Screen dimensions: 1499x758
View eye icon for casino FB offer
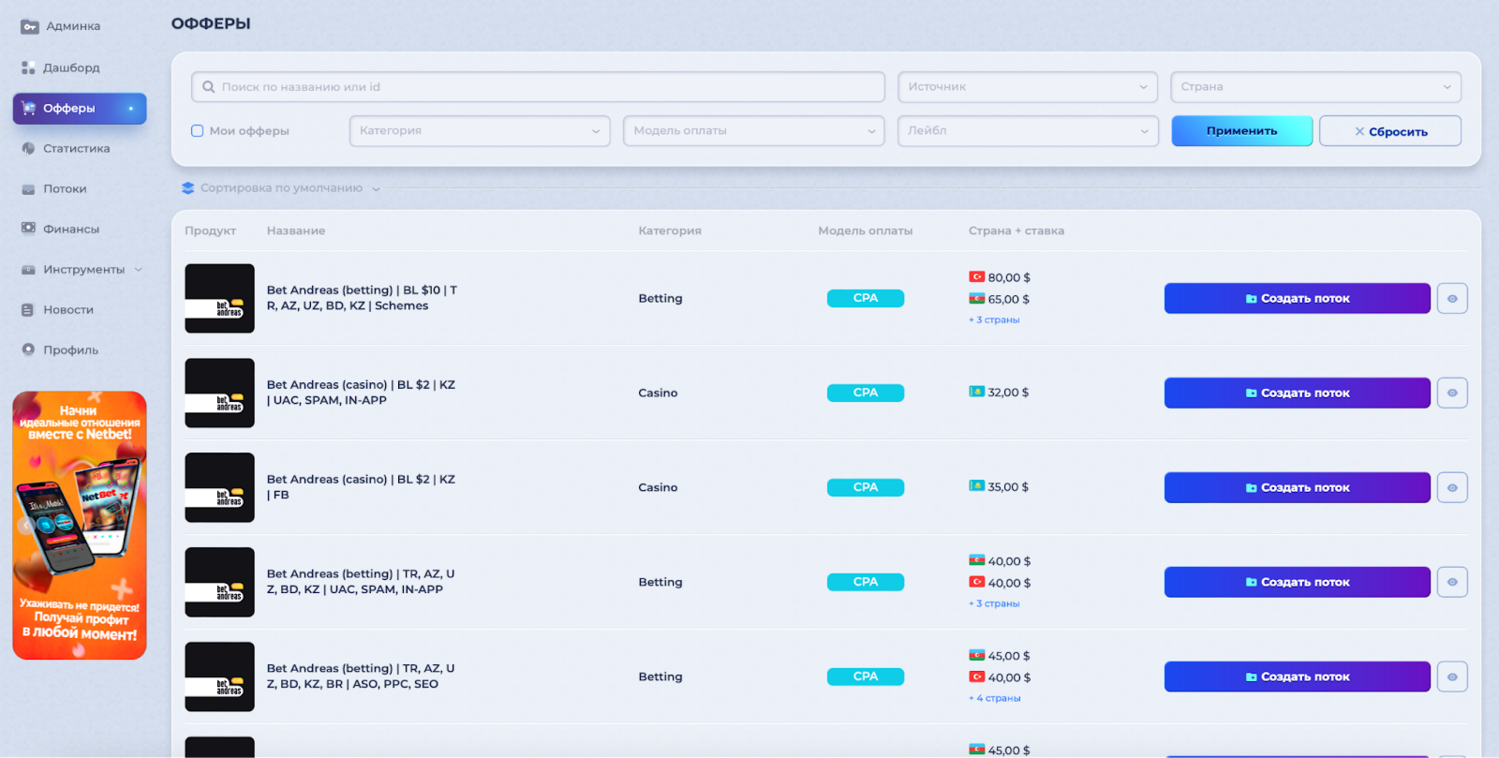pos(1452,487)
